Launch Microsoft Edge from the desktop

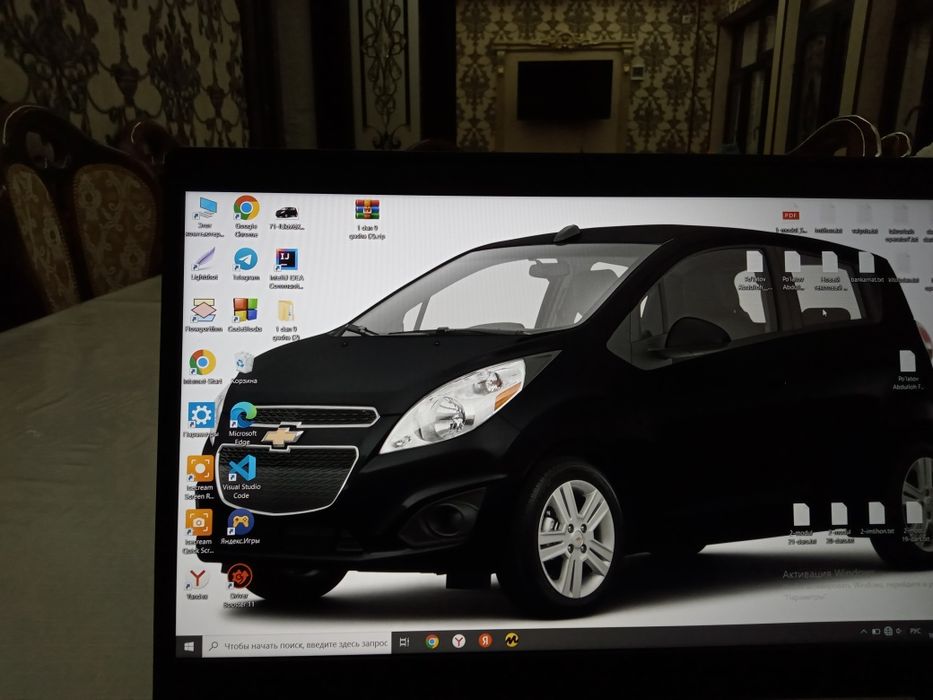pyautogui.click(x=242, y=424)
